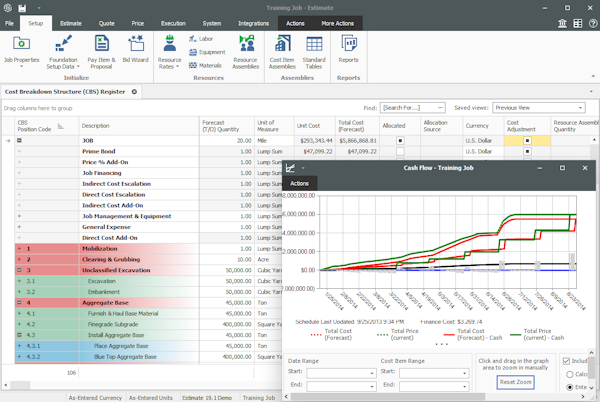Open Foundation Setup Data
This screenshot has width=600, height=402.
tap(63, 52)
